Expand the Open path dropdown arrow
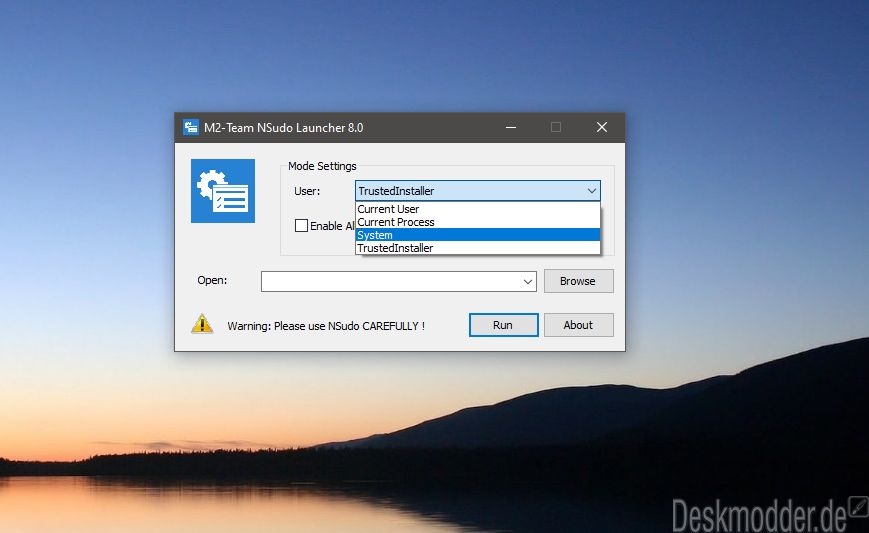This screenshot has width=869, height=533. pos(528,281)
